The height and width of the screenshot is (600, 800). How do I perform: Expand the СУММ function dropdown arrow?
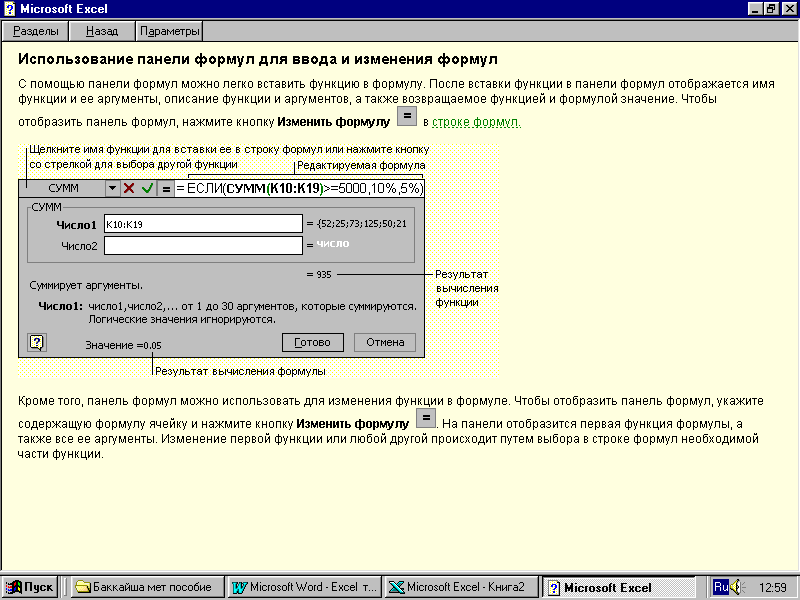(x=112, y=188)
